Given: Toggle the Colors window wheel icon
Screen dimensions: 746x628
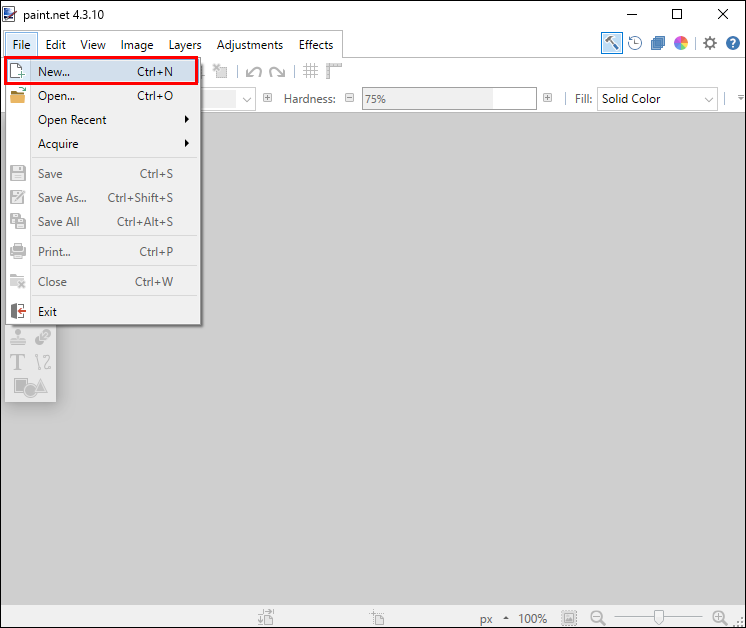Looking at the screenshot, I should click(x=681, y=43).
